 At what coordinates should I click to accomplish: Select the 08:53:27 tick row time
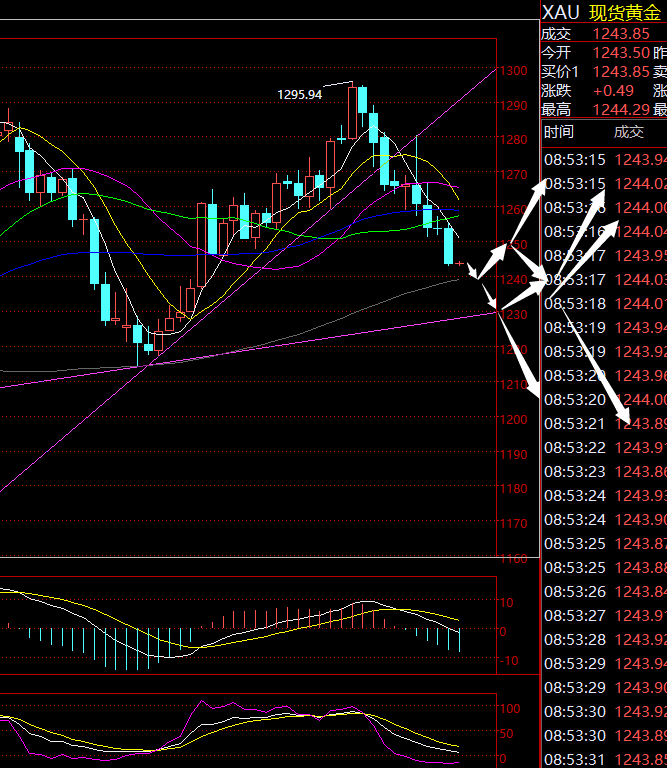pos(575,616)
